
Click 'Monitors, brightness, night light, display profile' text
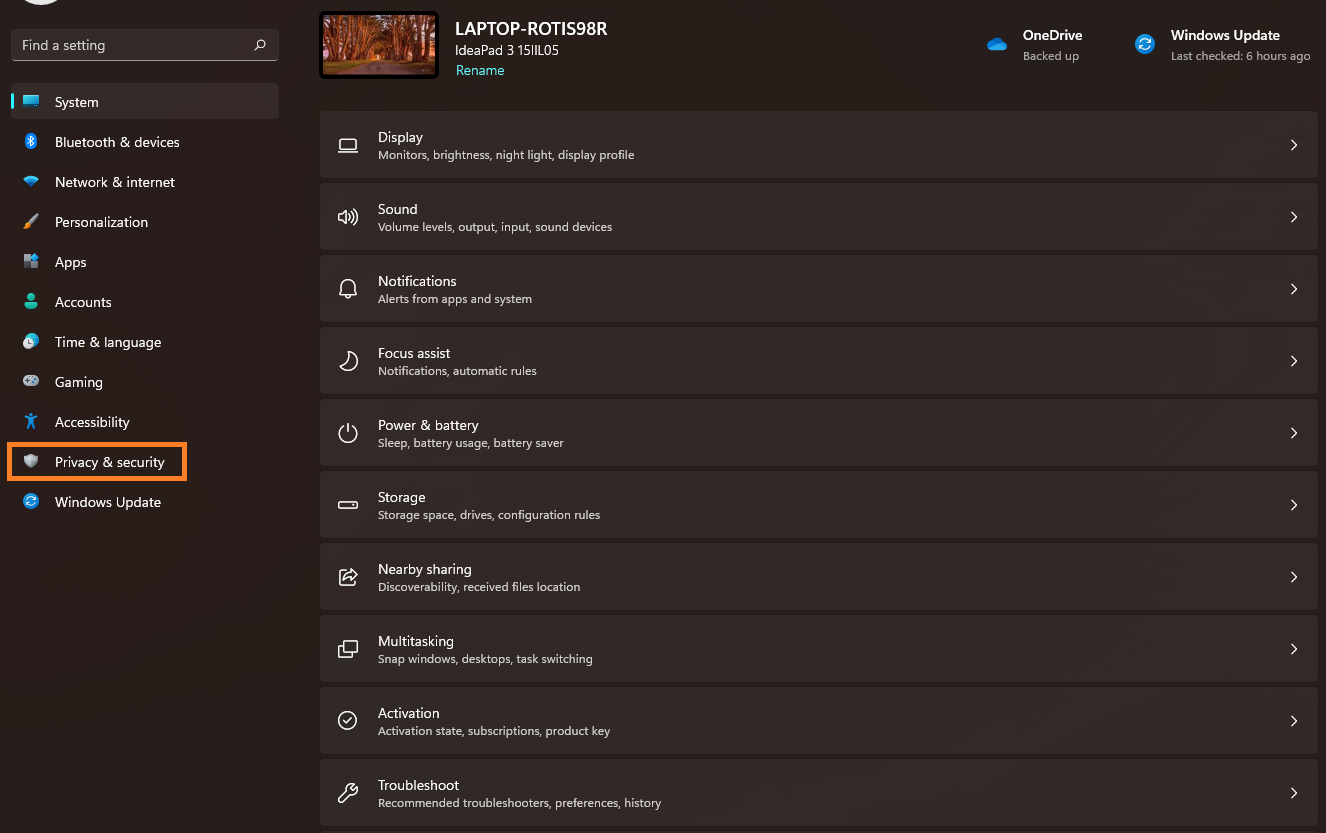[x=506, y=155]
